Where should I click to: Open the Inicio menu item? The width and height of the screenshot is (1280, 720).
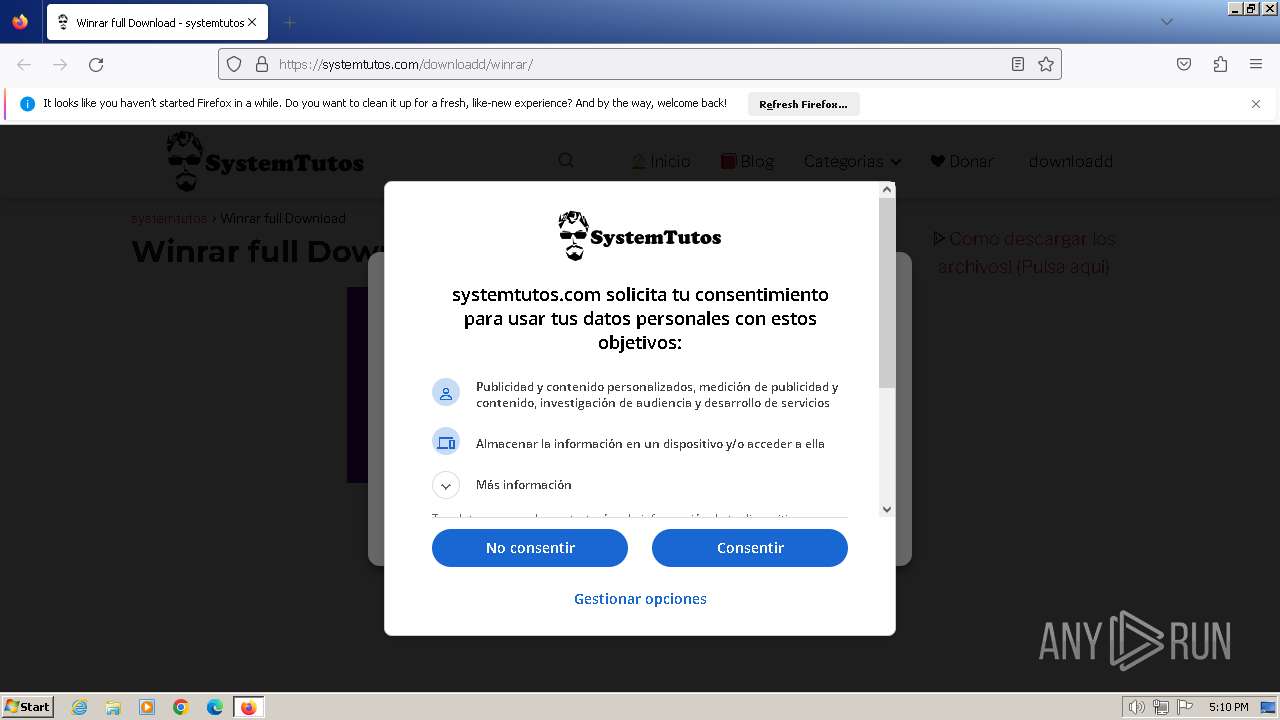[660, 161]
